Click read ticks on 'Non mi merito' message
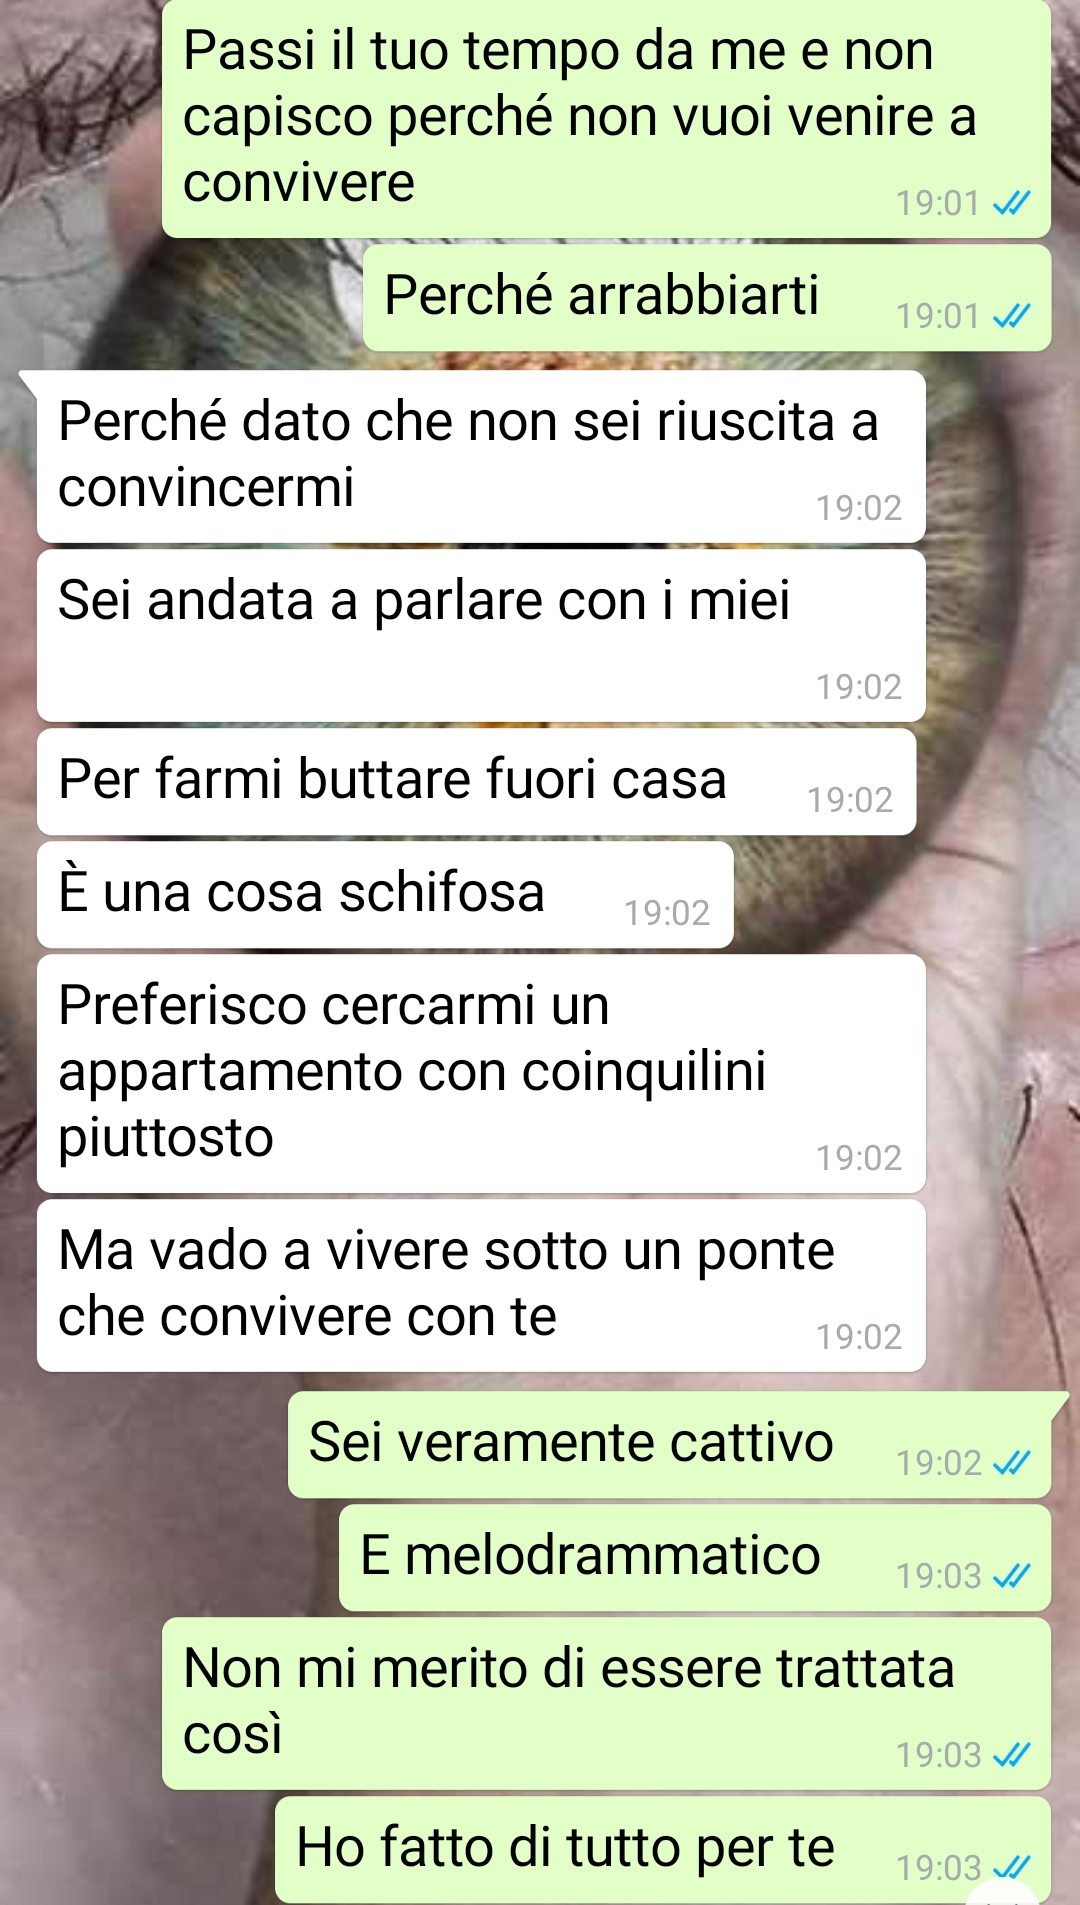Screen dimensions: 1080x1905 tap(1011, 1755)
